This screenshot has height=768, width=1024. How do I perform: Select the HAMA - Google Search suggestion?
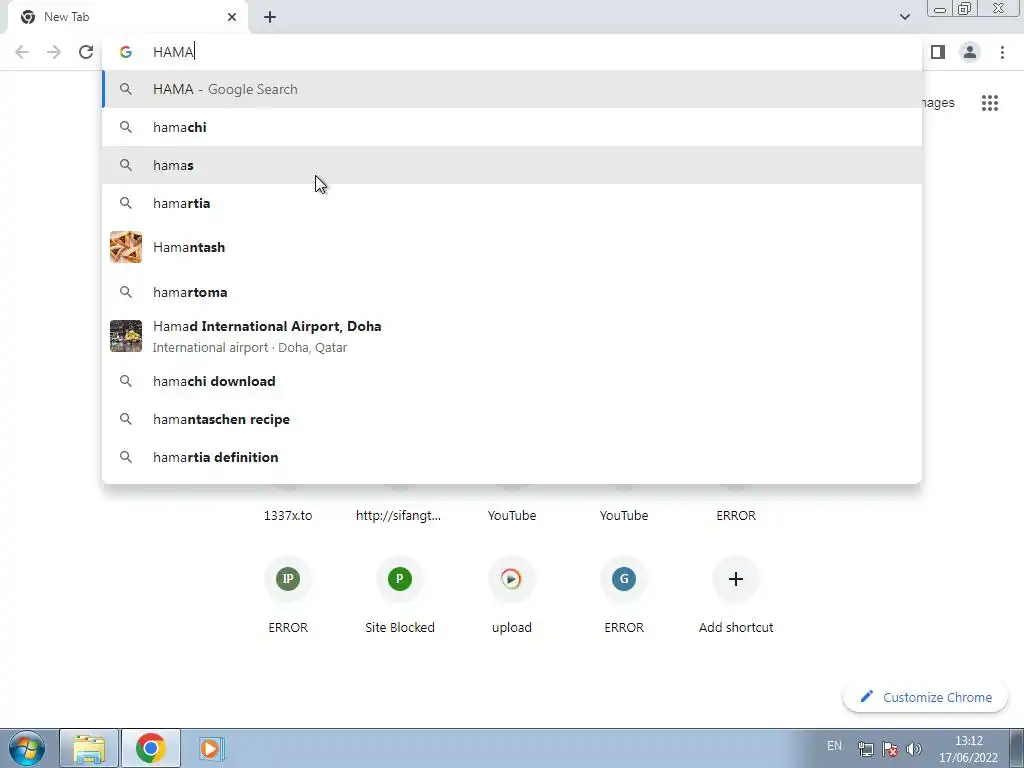(512, 89)
